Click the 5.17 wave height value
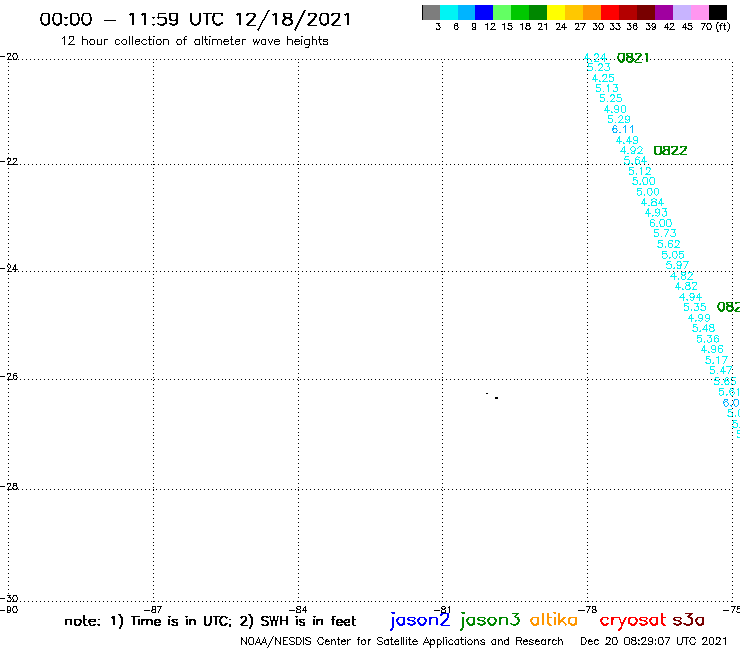This screenshot has width=740, height=650. (716, 360)
